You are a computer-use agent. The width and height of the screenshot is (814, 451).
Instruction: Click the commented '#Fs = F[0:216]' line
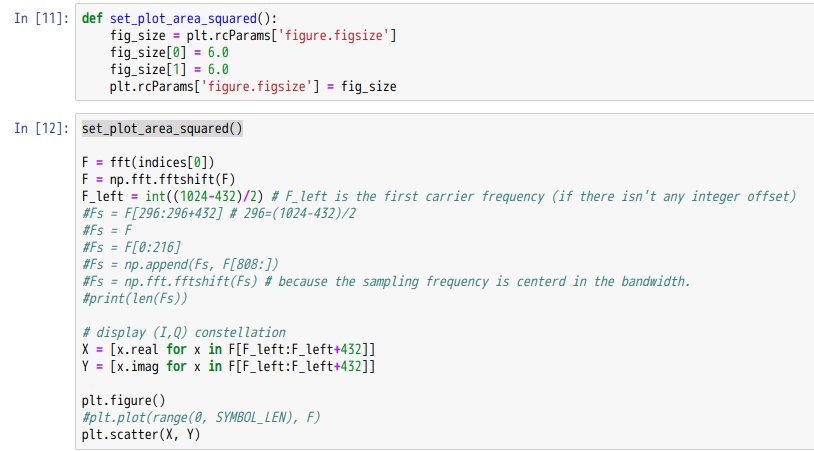[131, 247]
